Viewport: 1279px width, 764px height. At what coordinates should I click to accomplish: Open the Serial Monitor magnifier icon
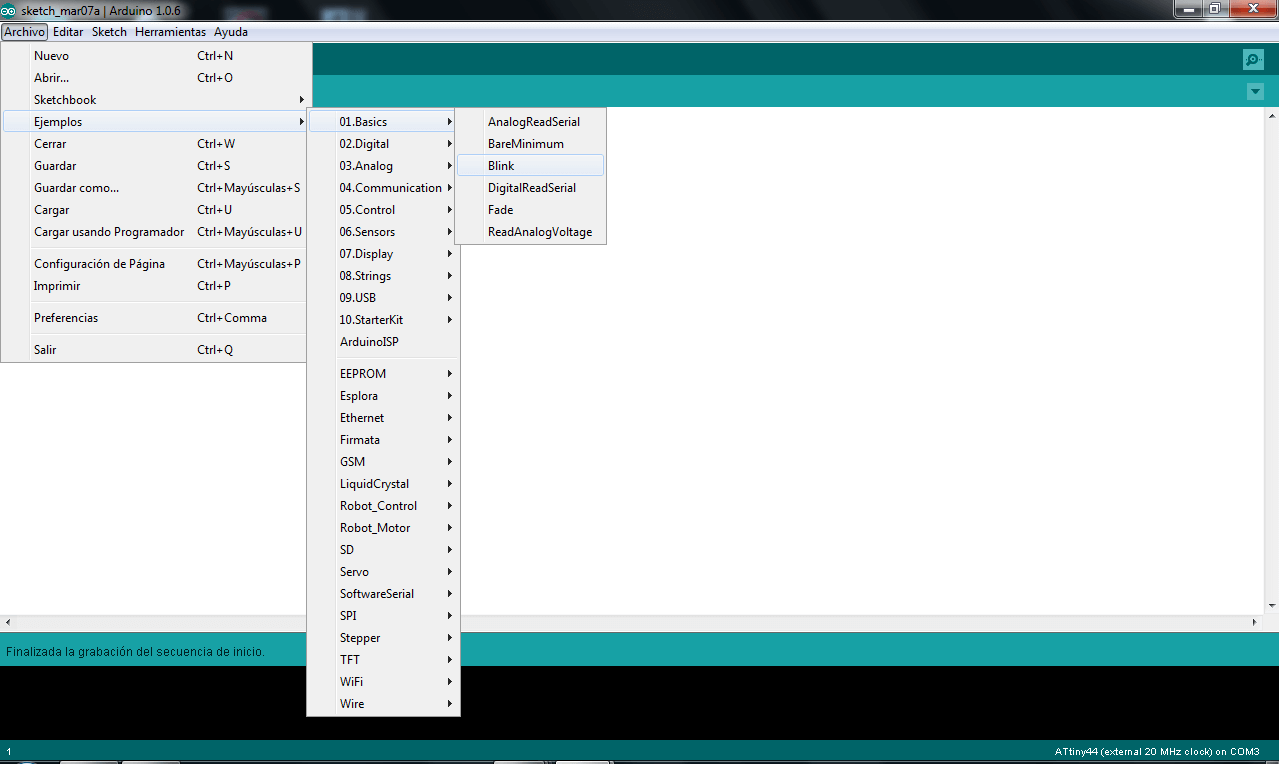coord(1253,60)
